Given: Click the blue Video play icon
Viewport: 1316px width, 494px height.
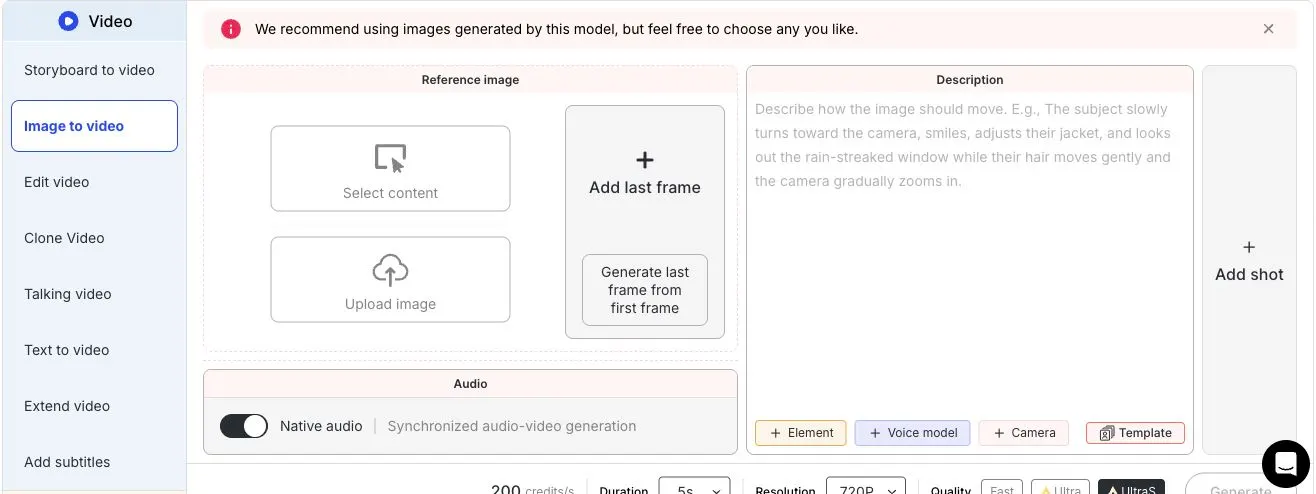Looking at the screenshot, I should pos(68,21).
